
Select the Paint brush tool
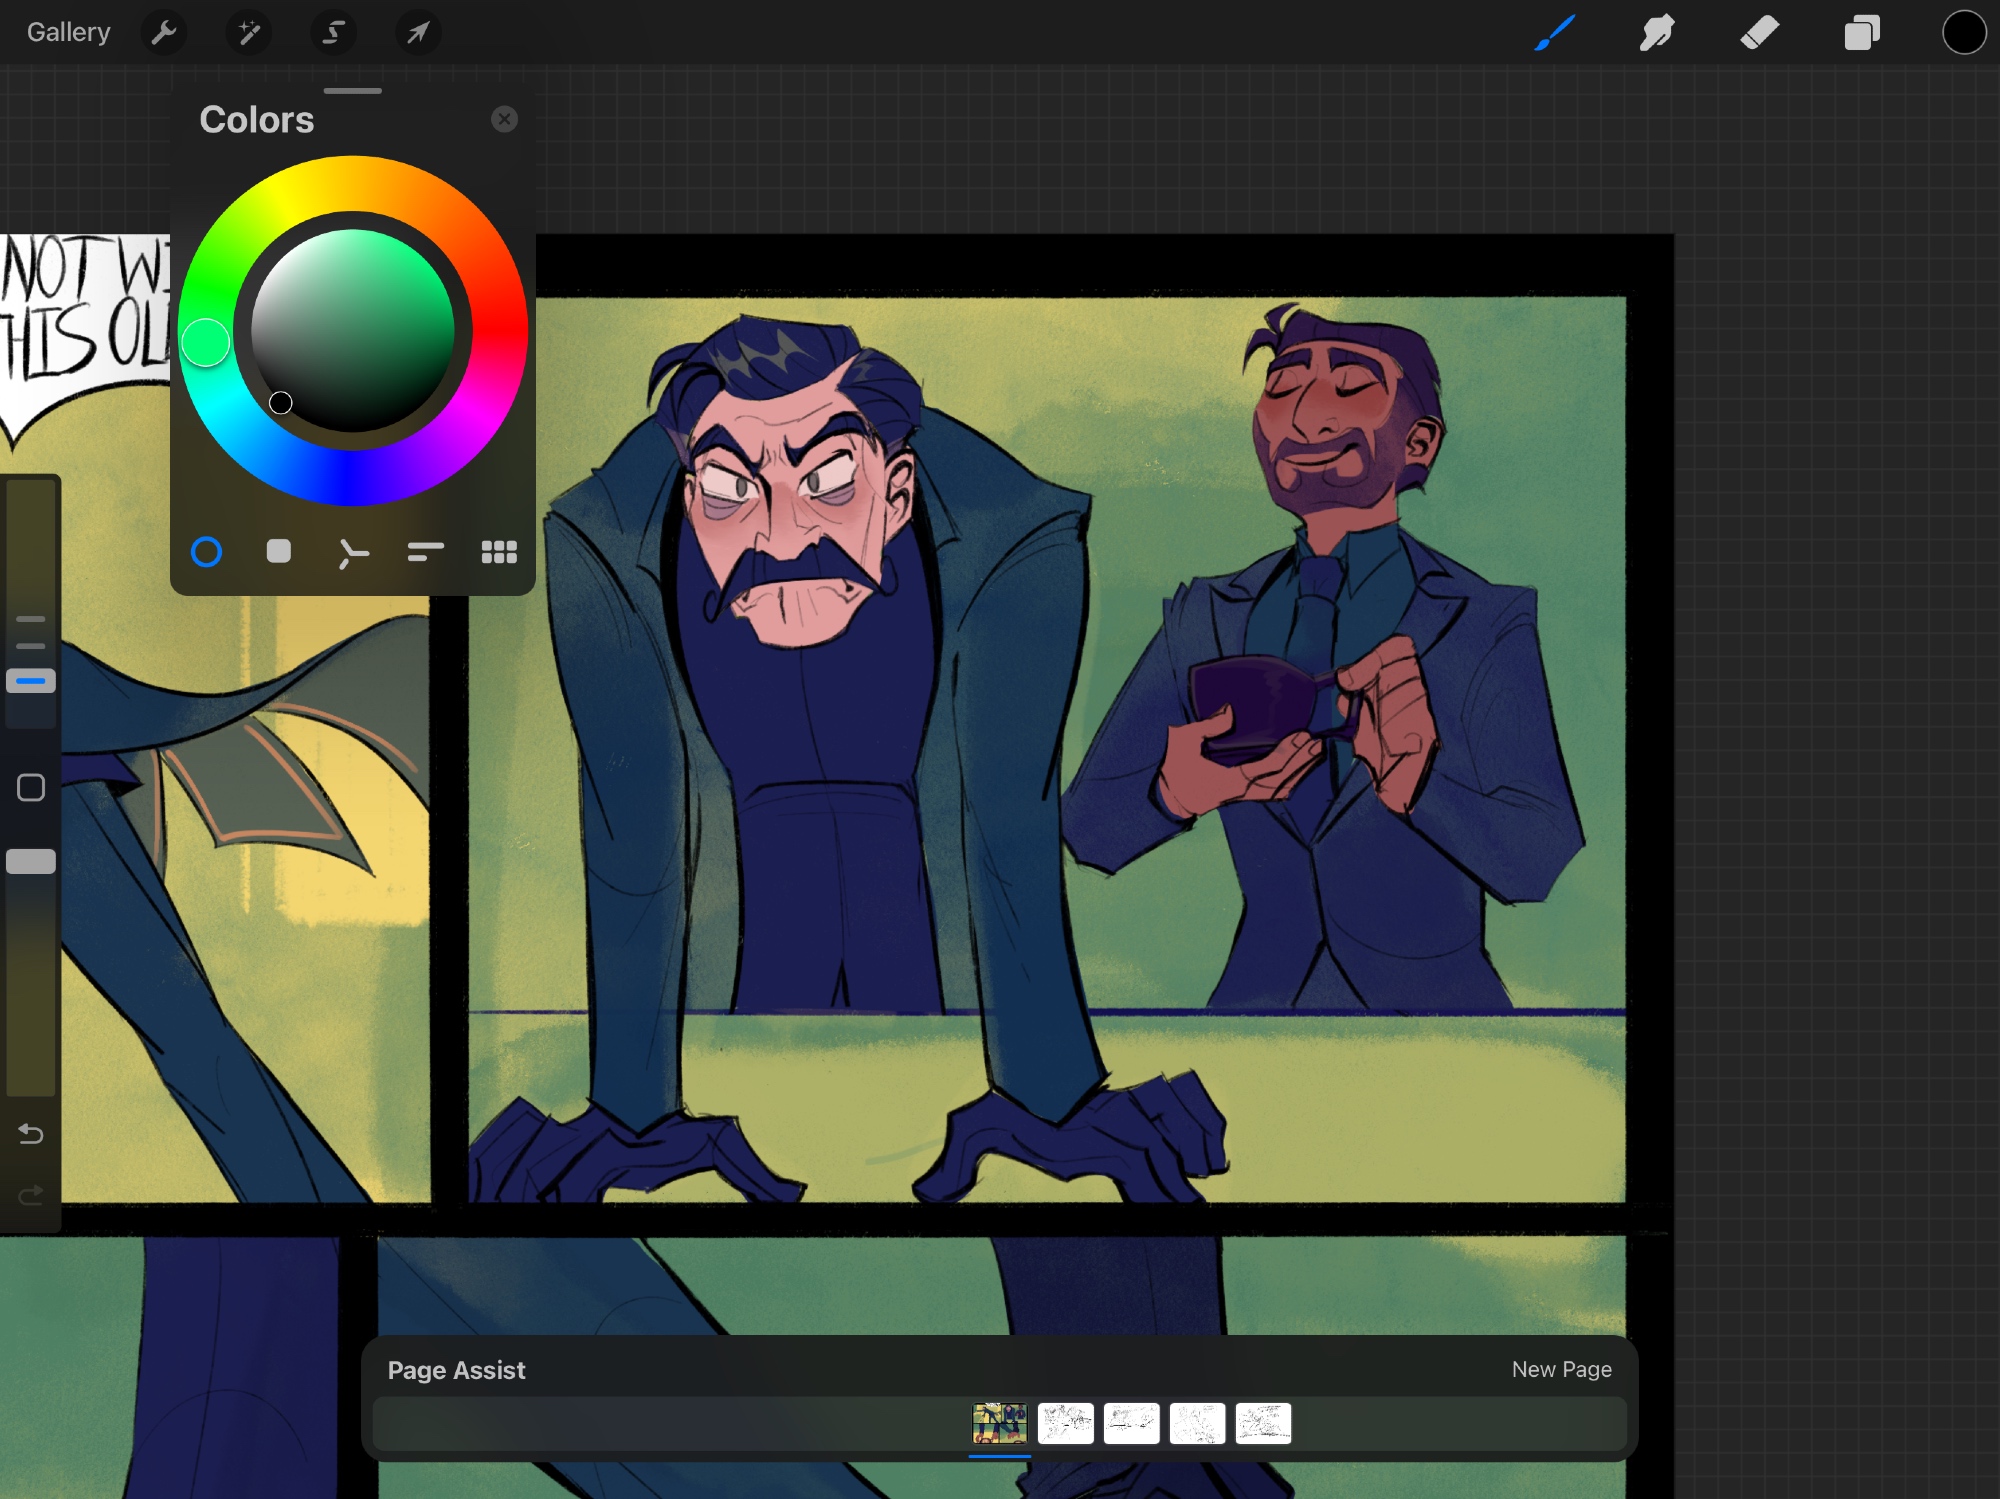click(1555, 33)
